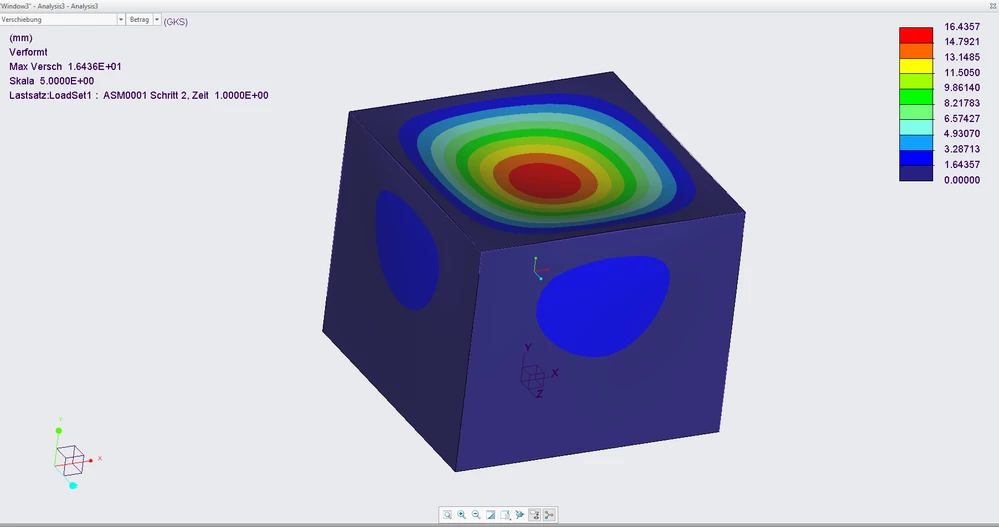Click the window close icon at top right
Screen dimensions: 999x527
[x=993, y=6]
